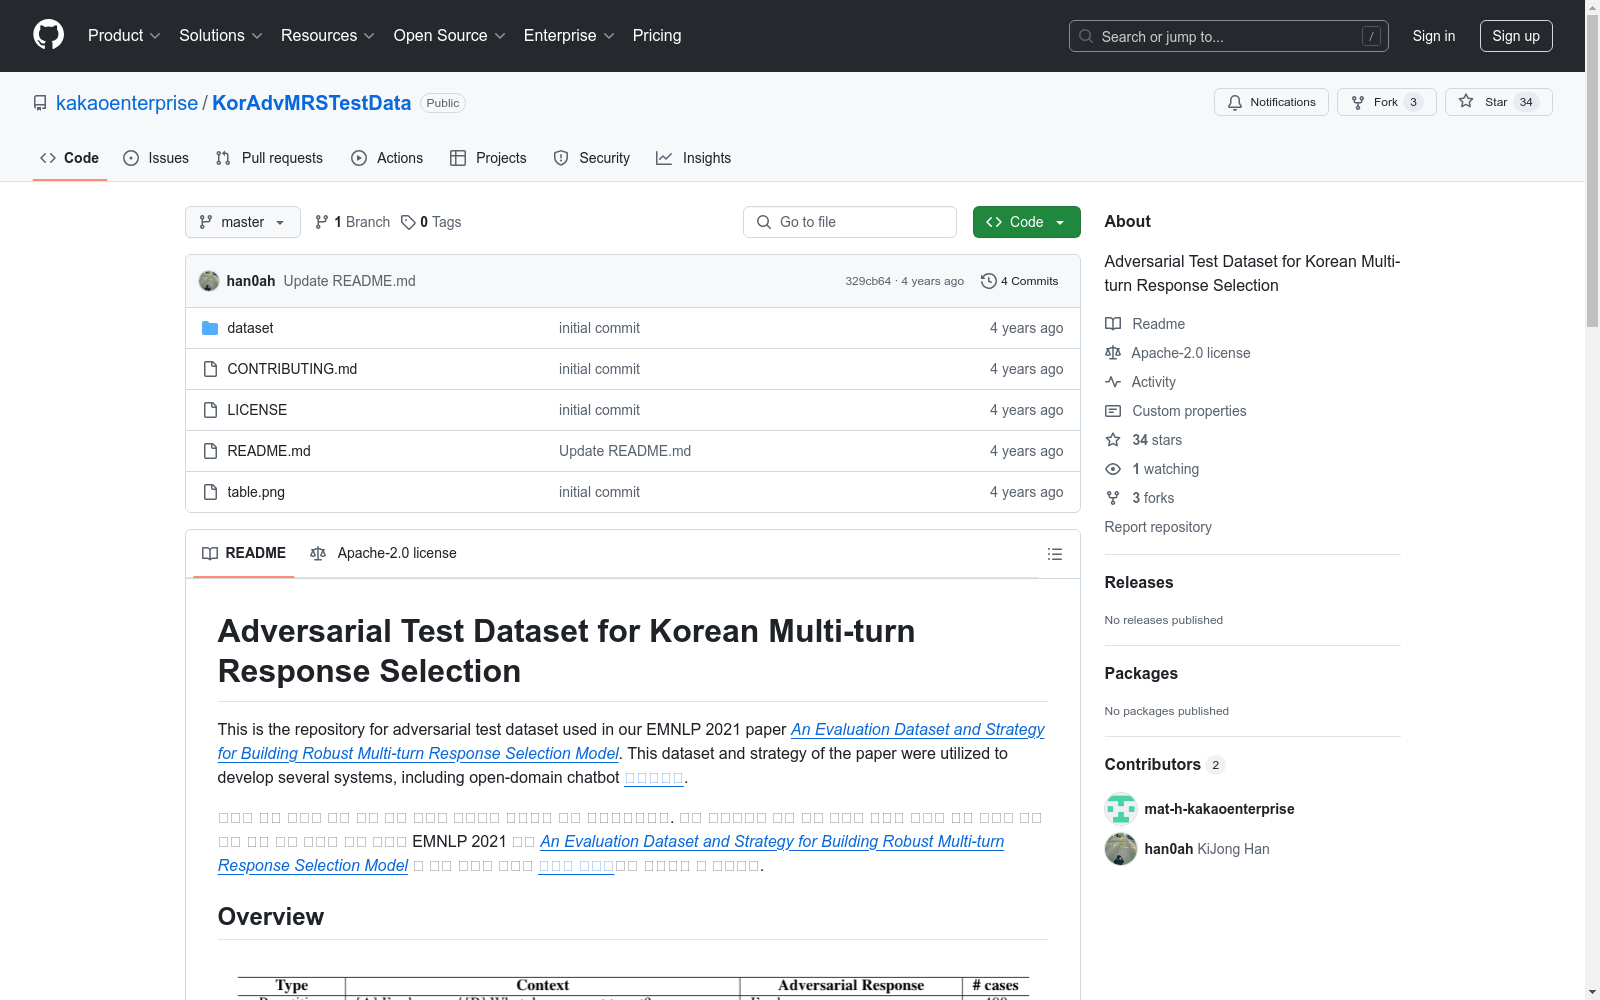1600x1000 pixels.
Task: Open the CONTRIBUTING.md file
Action: coord(292,369)
